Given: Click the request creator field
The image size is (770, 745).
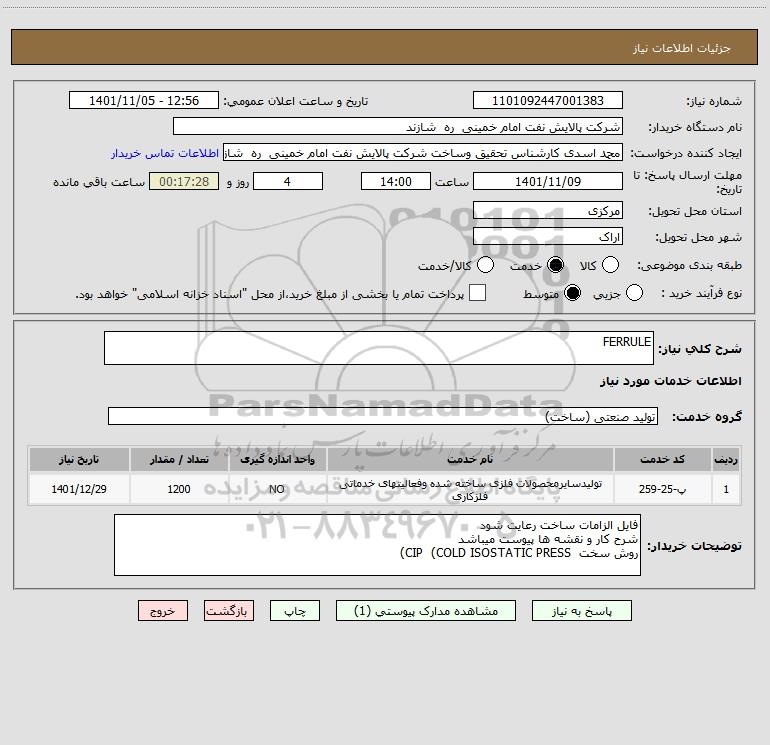Looking at the screenshot, I should pos(423,153).
